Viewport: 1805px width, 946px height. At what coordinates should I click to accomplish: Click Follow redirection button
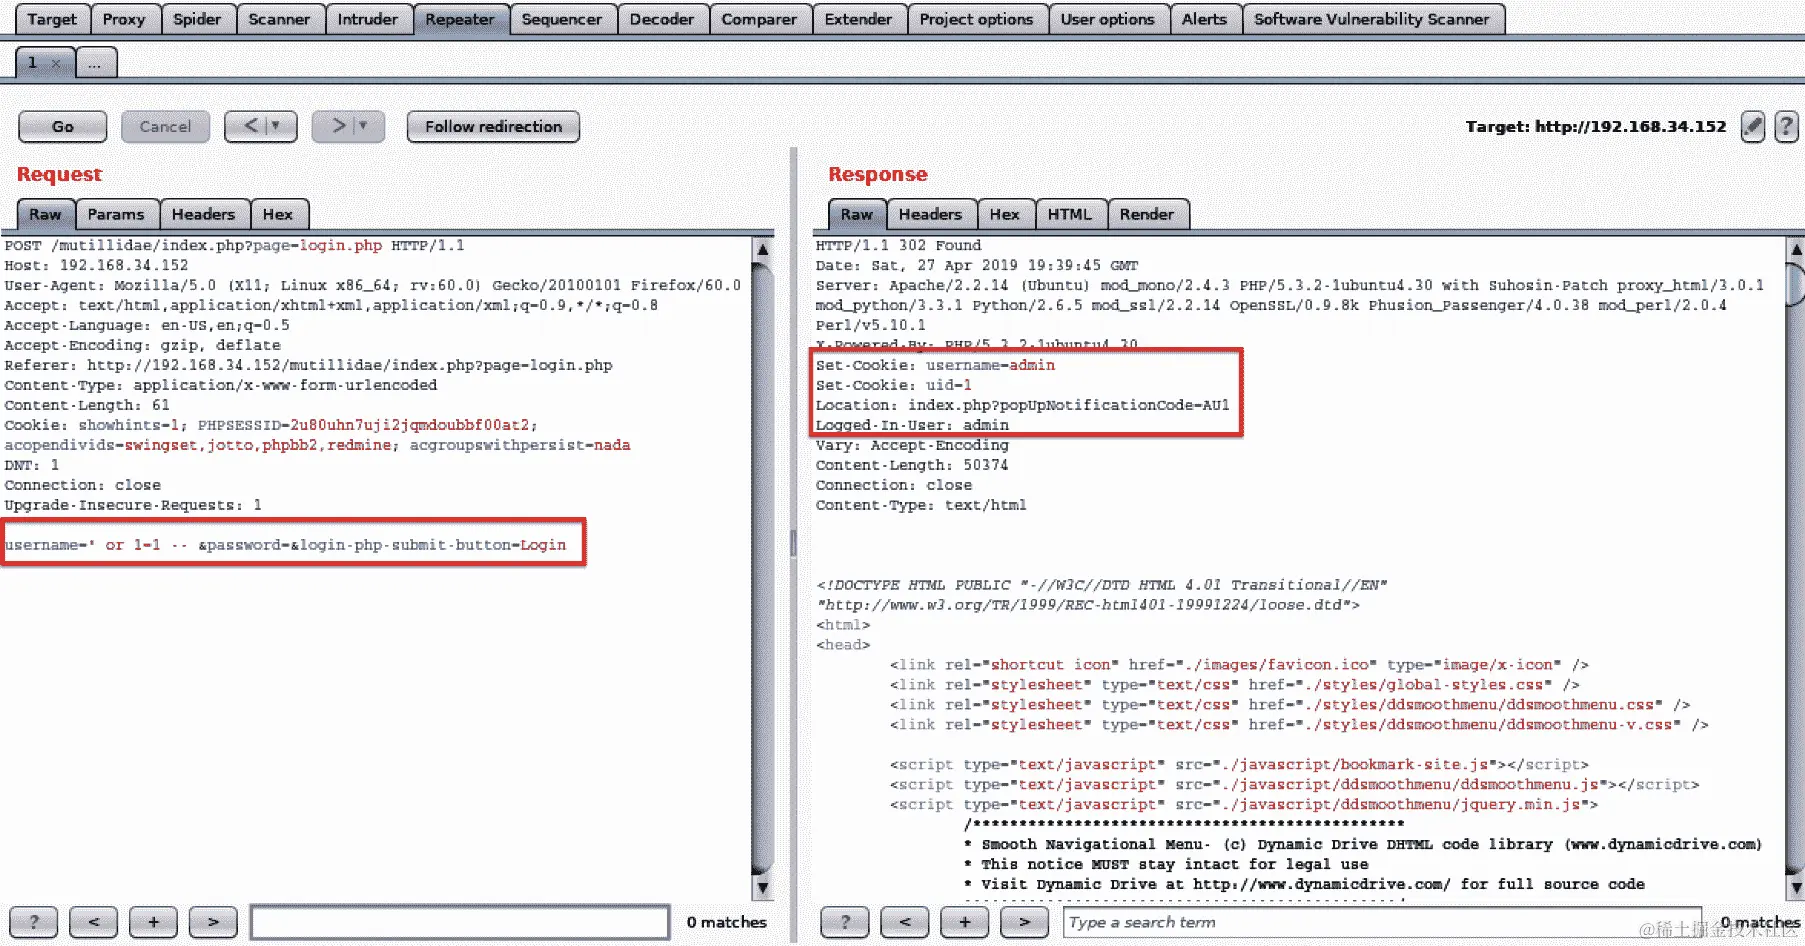pos(493,126)
